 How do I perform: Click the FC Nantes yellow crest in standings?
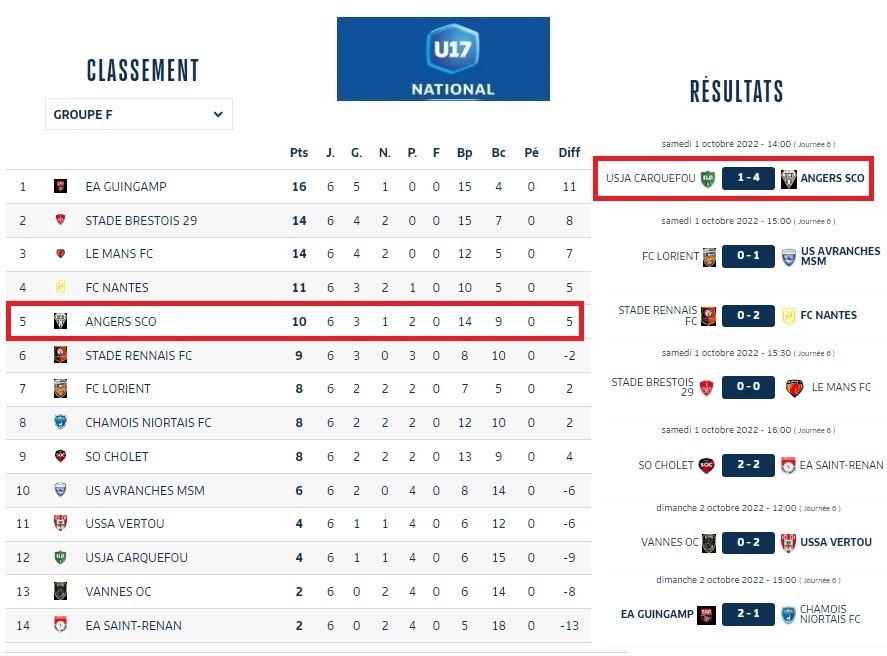pos(60,288)
